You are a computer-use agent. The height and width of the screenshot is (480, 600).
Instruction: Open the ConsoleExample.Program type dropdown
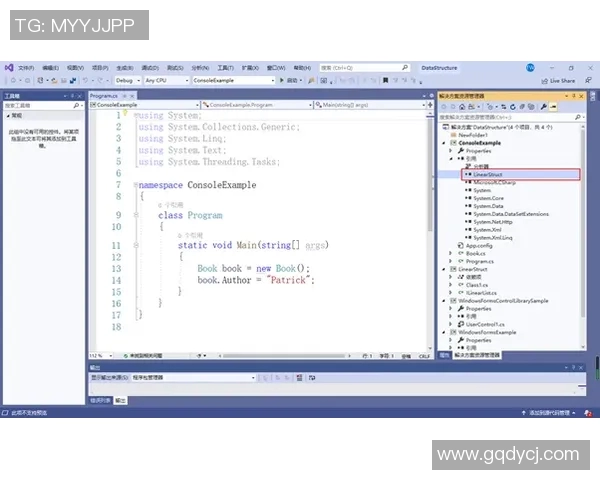pos(257,105)
